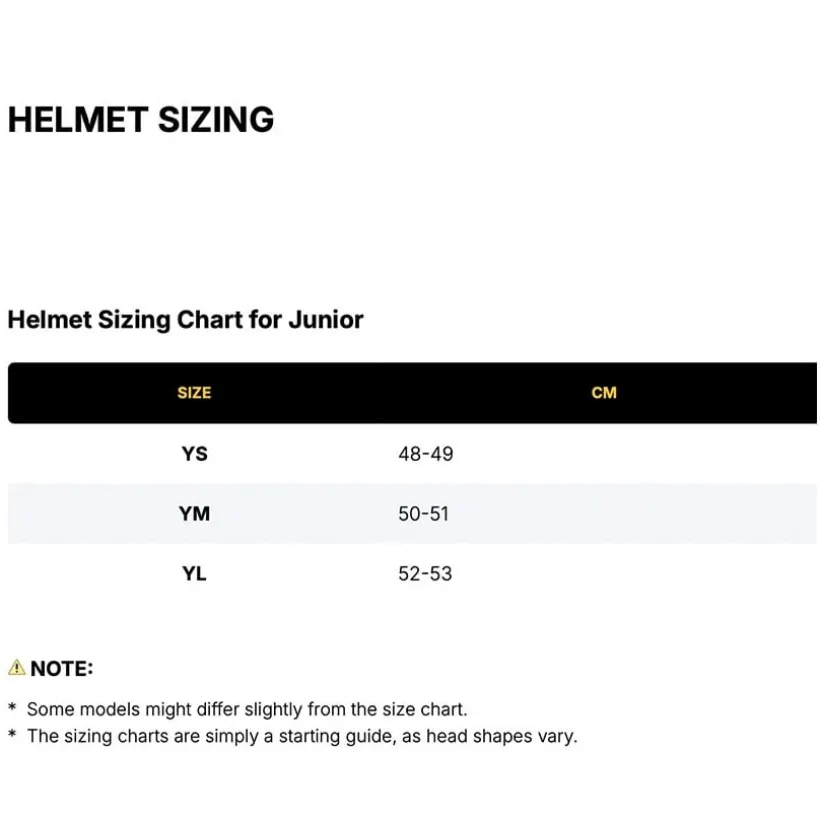The image size is (820, 820).
Task: Click the NOTE: label
Action: tap(62, 668)
